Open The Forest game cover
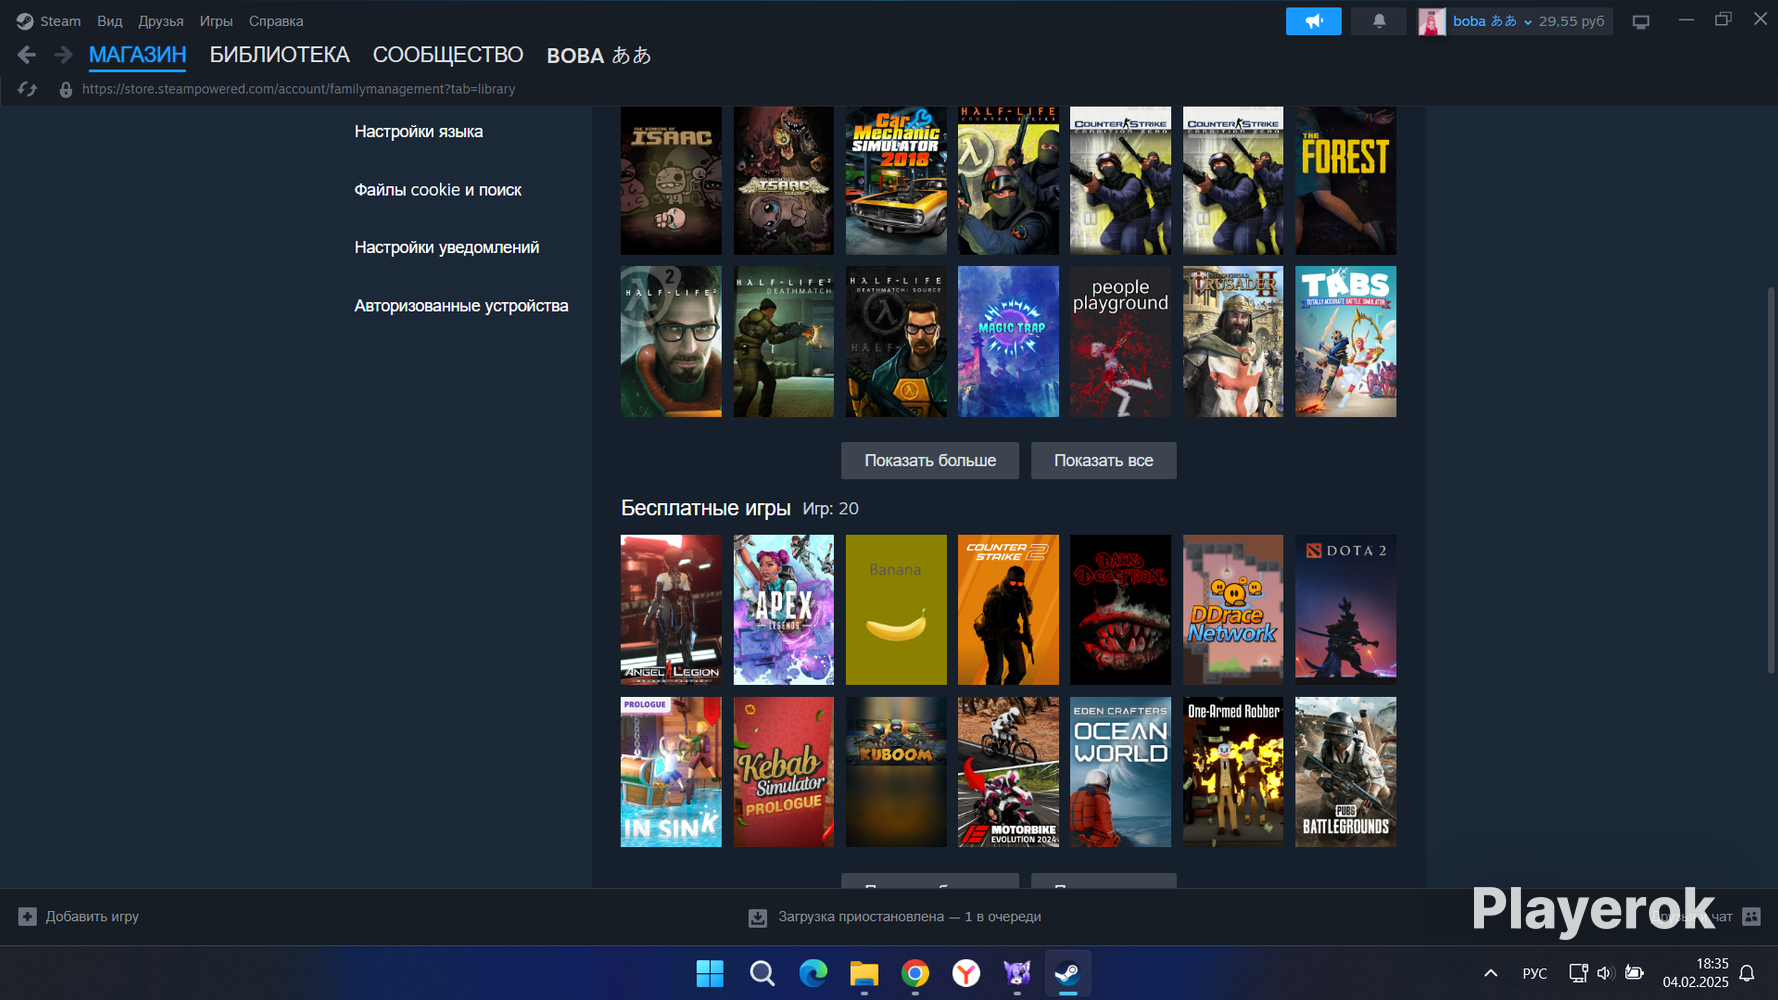 (1346, 180)
